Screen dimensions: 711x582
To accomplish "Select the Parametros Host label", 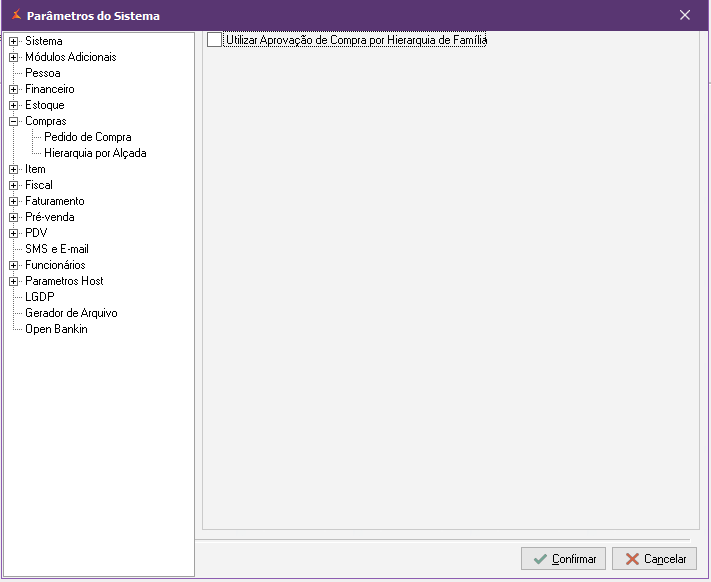I will [x=64, y=281].
